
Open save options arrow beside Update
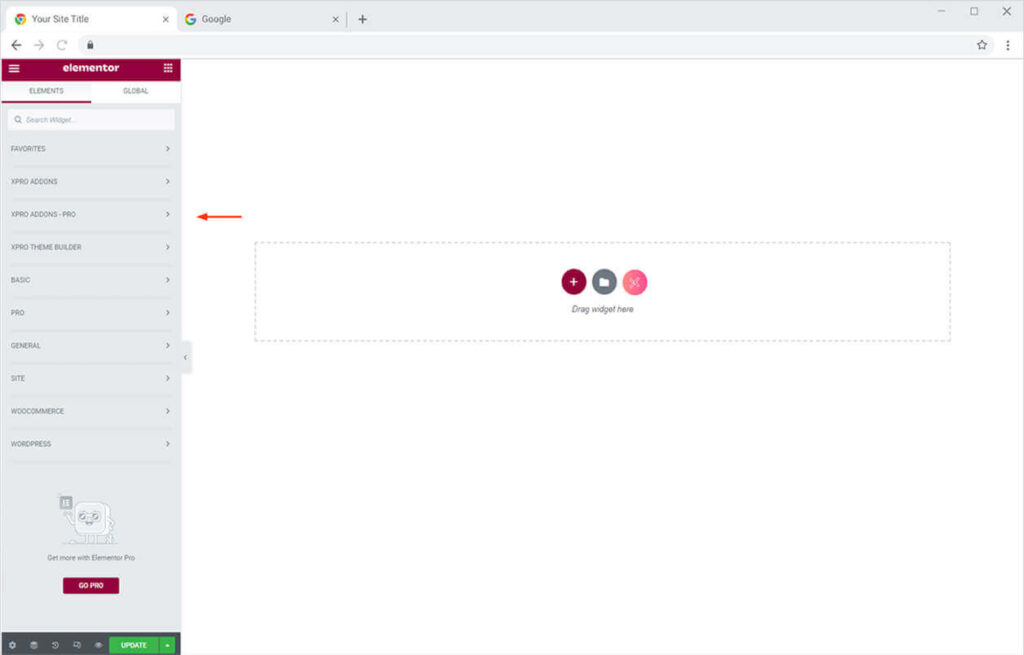point(168,645)
